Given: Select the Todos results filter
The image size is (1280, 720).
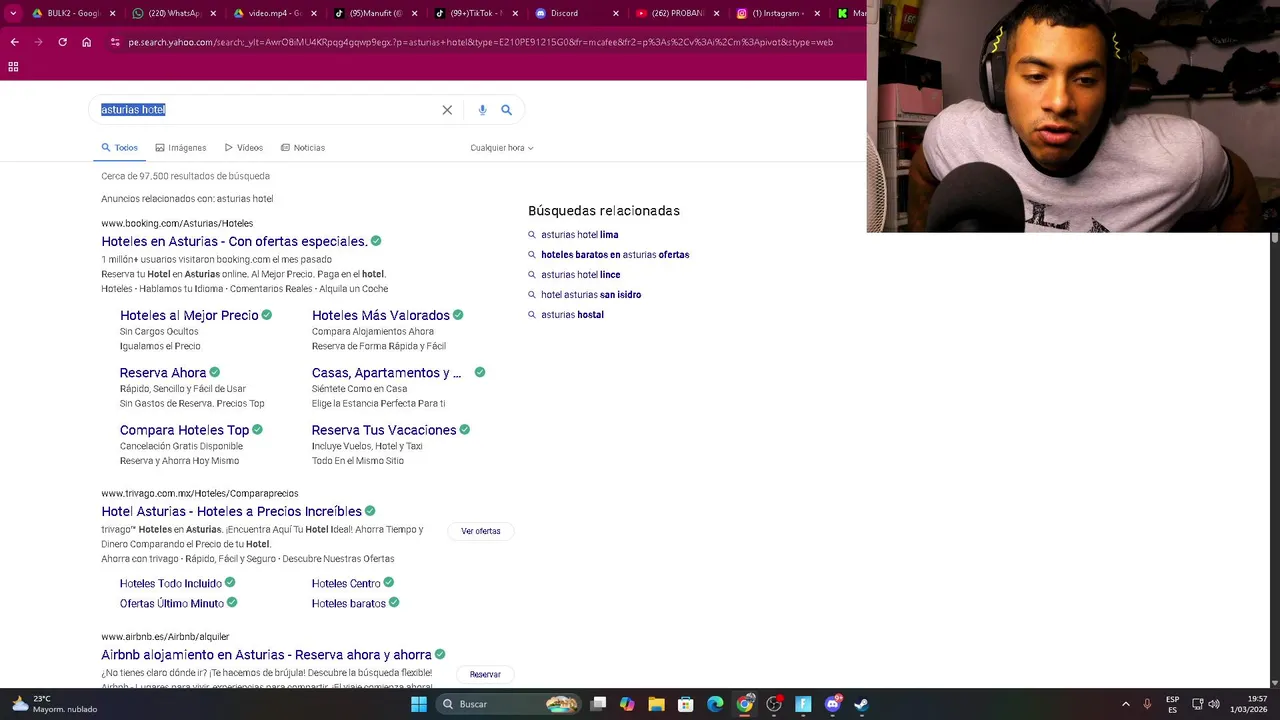Looking at the screenshot, I should click(120, 148).
